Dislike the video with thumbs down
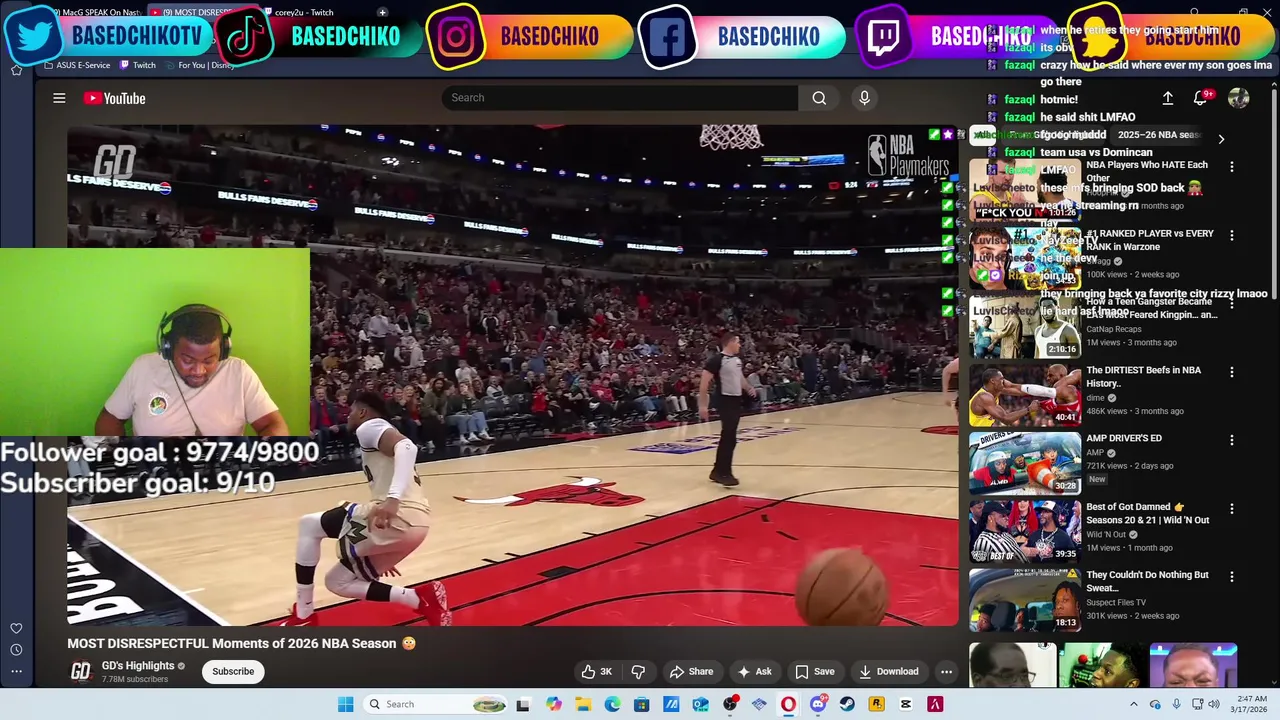Viewport: 1280px width, 720px height. click(638, 672)
